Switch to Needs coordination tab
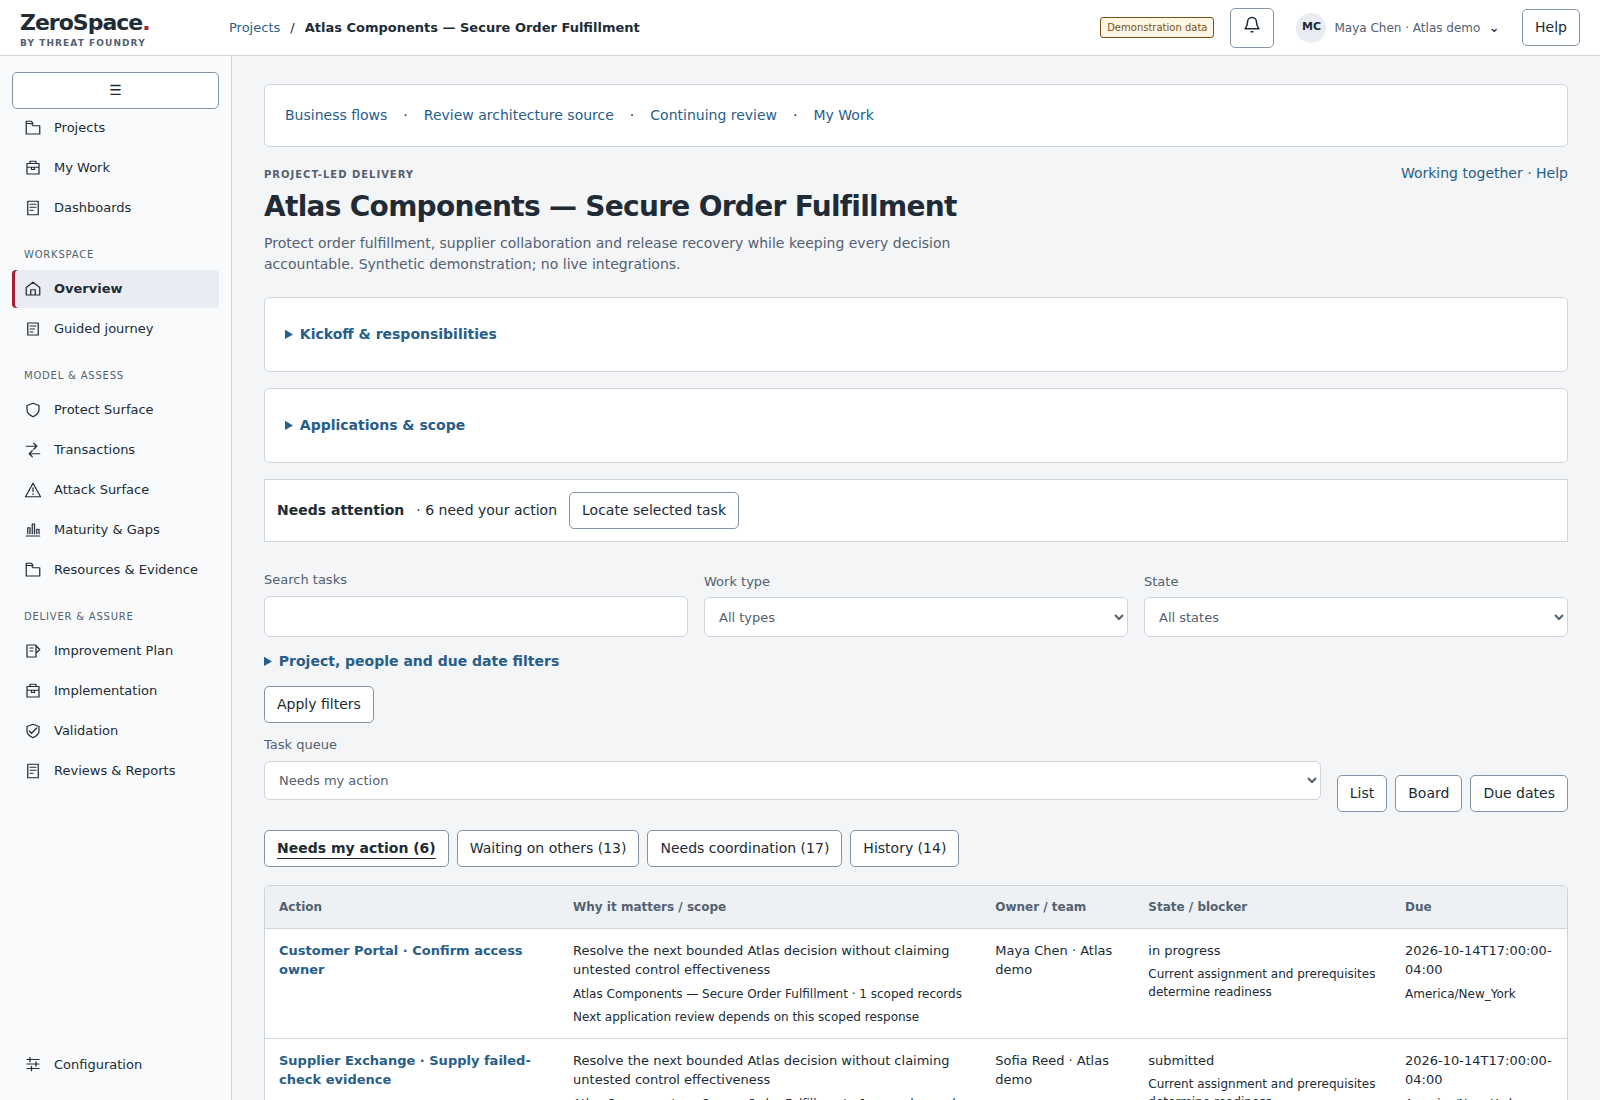 click(x=744, y=848)
